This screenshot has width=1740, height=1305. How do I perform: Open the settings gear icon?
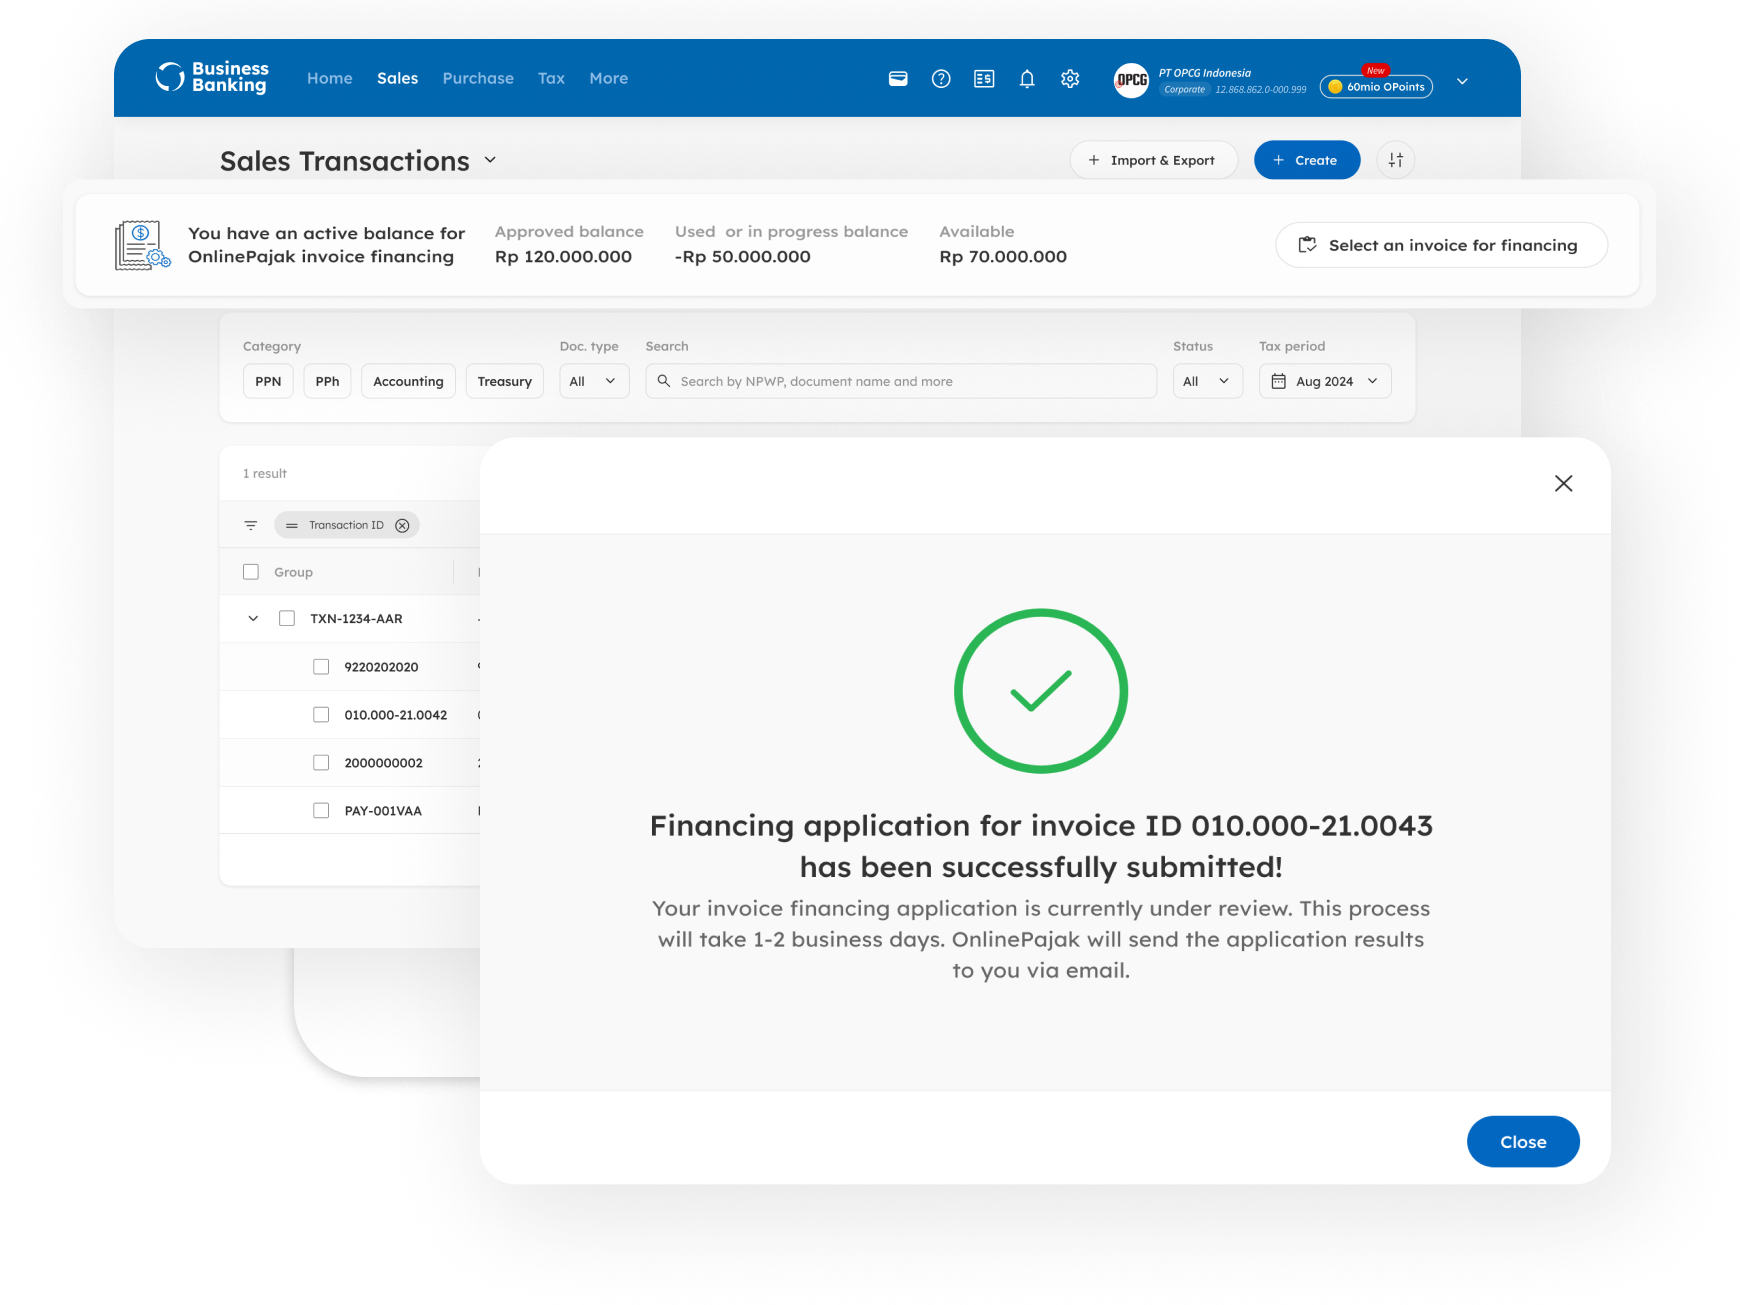[1070, 79]
